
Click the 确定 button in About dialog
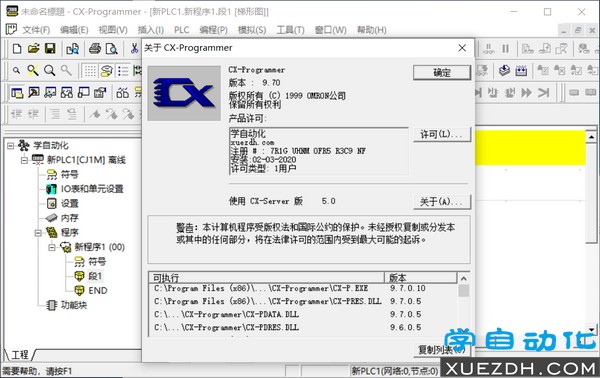[x=442, y=72]
